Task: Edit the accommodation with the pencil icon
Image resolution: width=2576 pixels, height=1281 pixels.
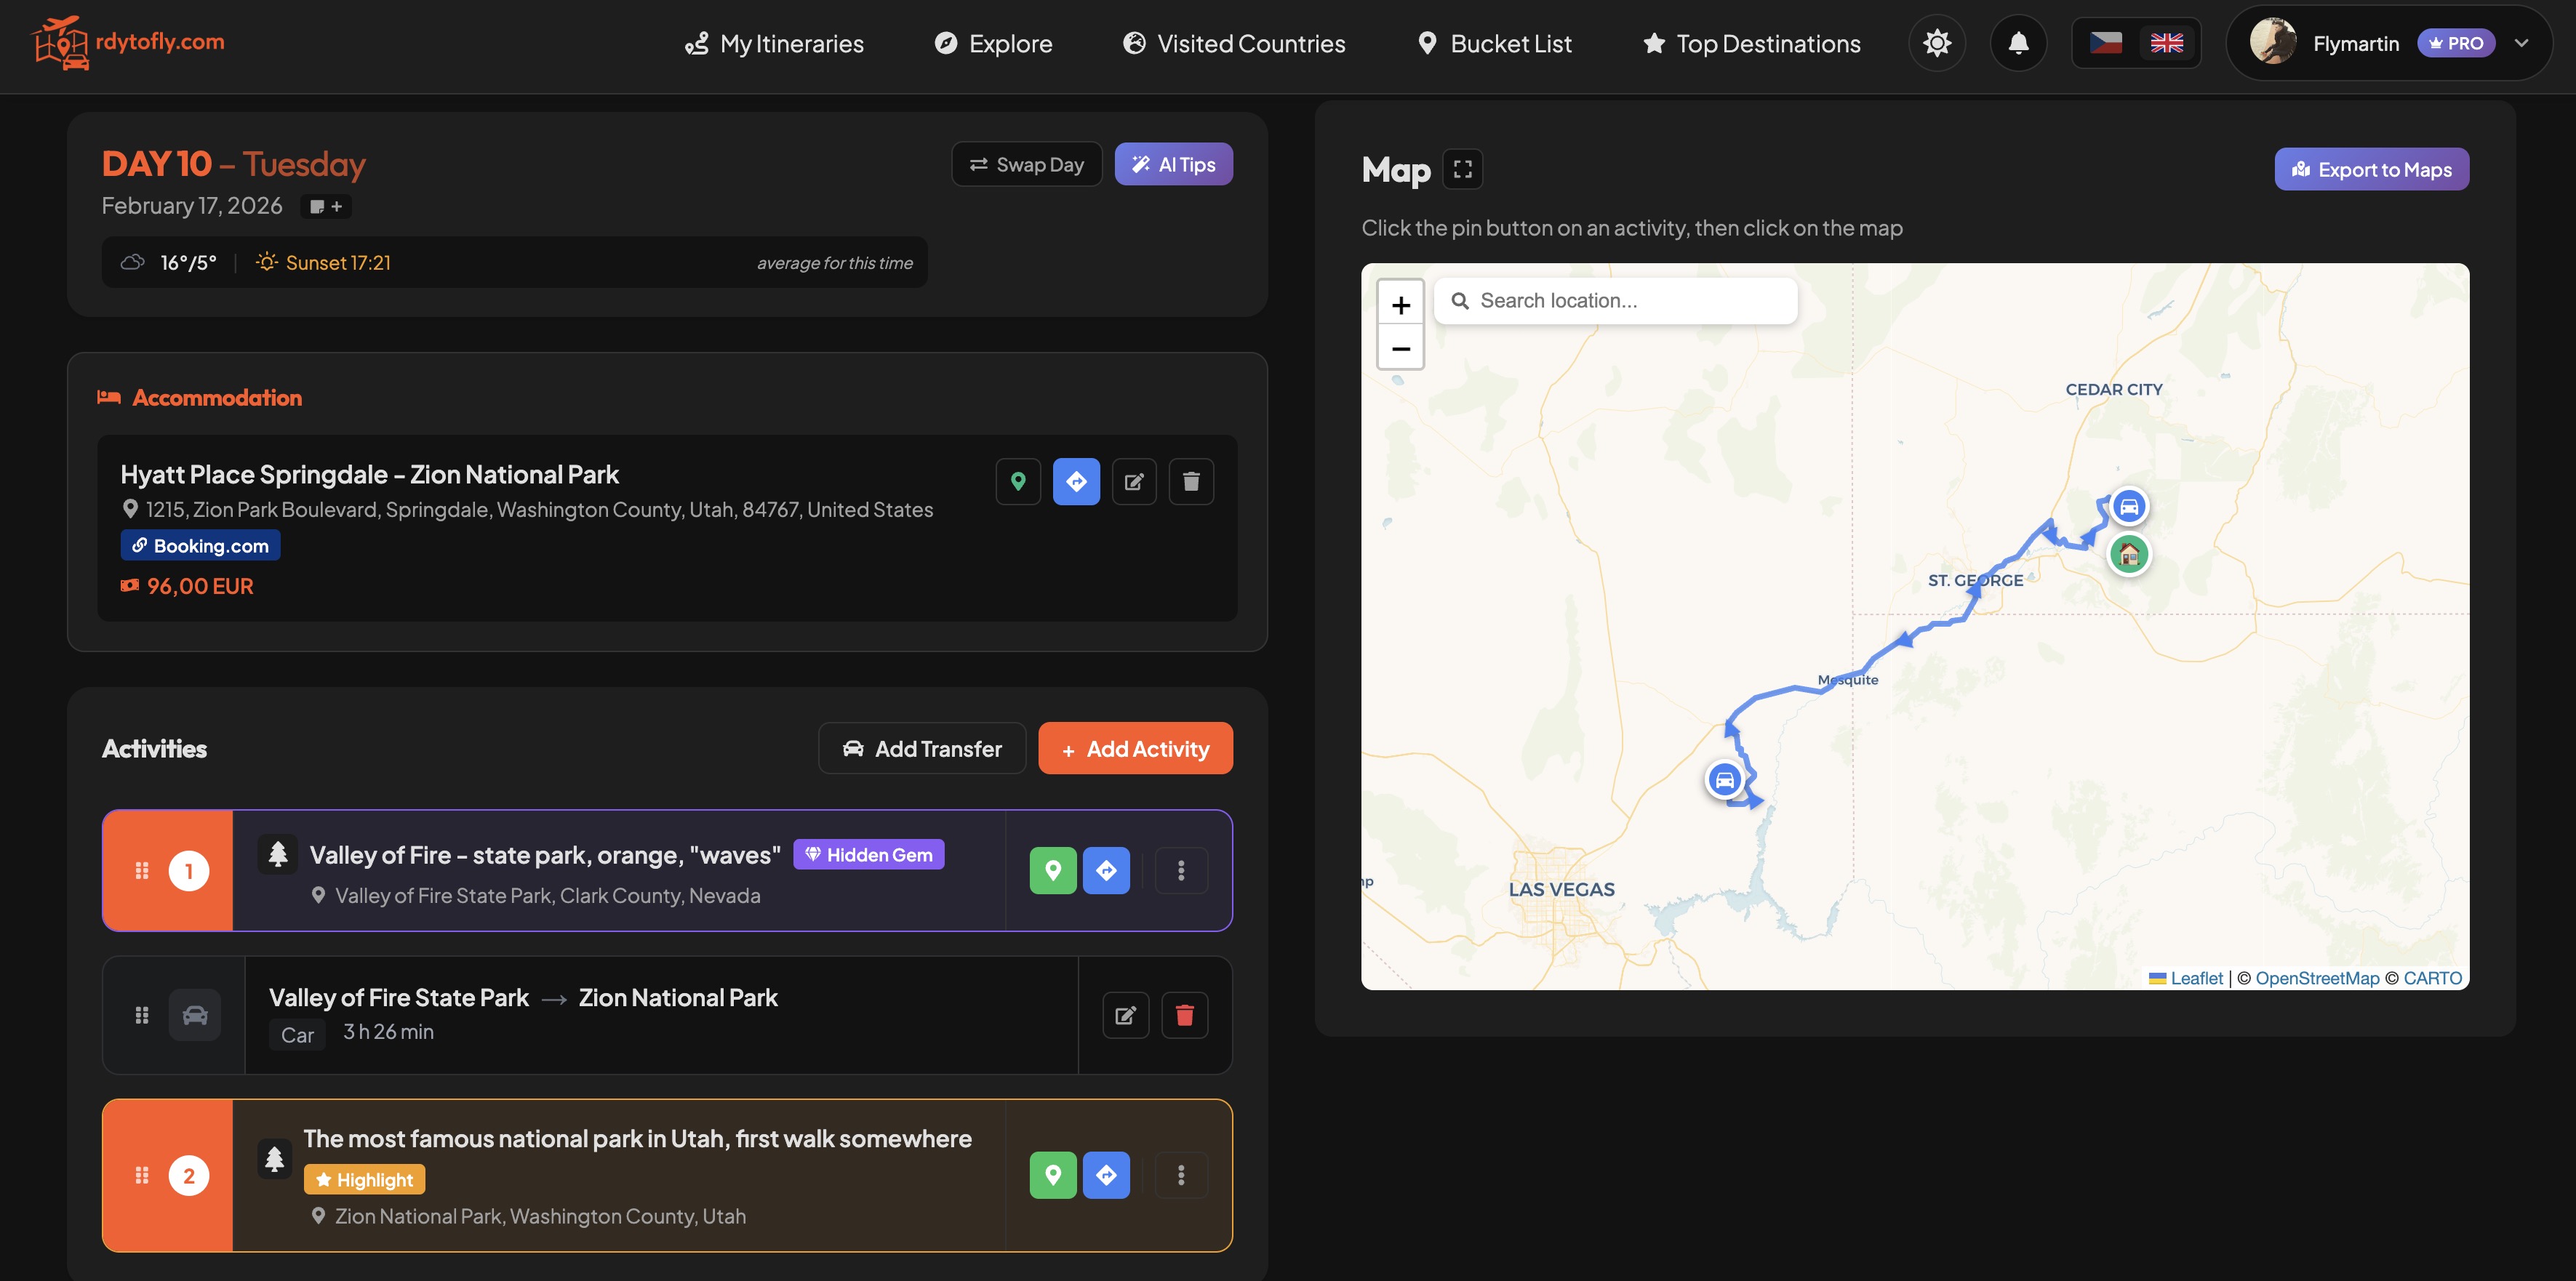Action: click(x=1134, y=481)
